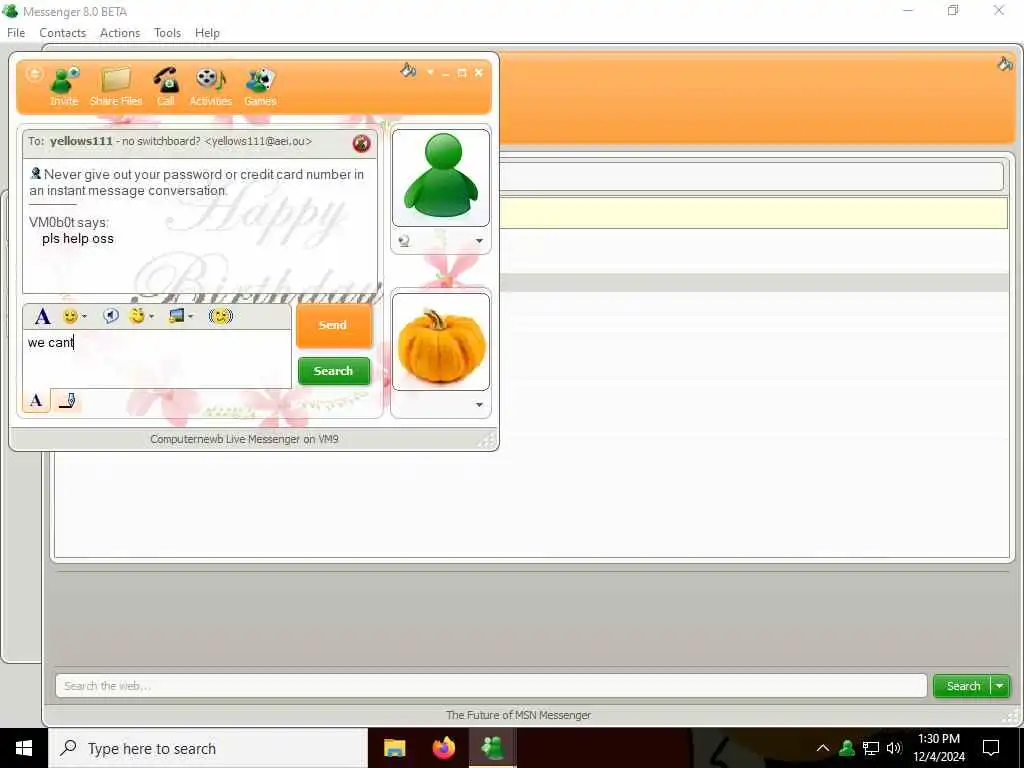Open Share Files folder icon

(x=116, y=86)
